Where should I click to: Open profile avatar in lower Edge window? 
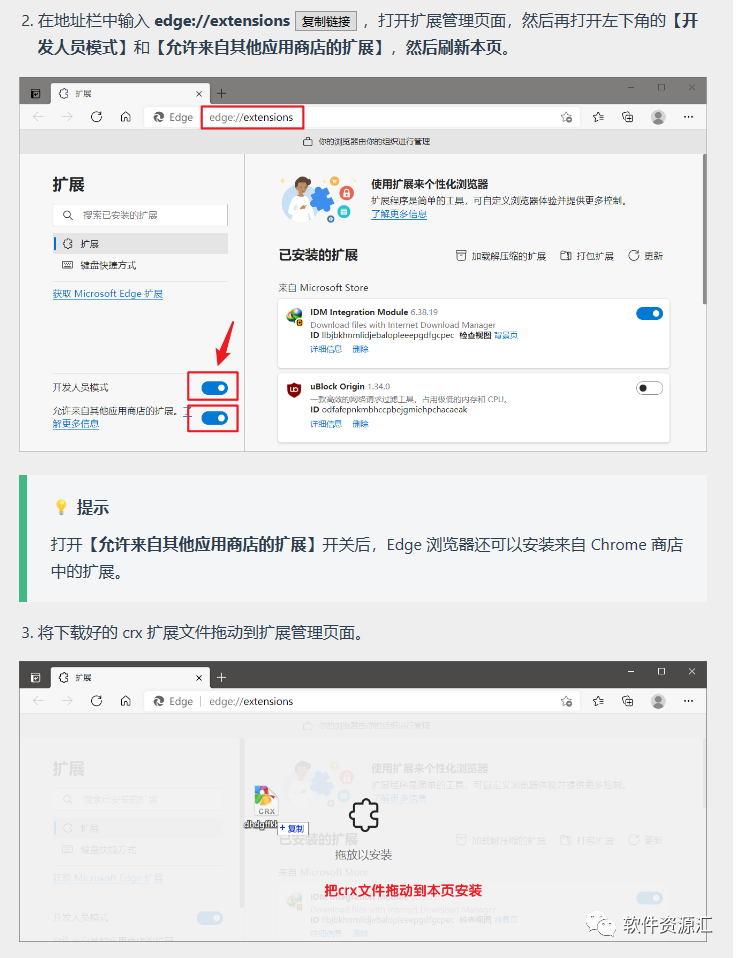point(658,701)
